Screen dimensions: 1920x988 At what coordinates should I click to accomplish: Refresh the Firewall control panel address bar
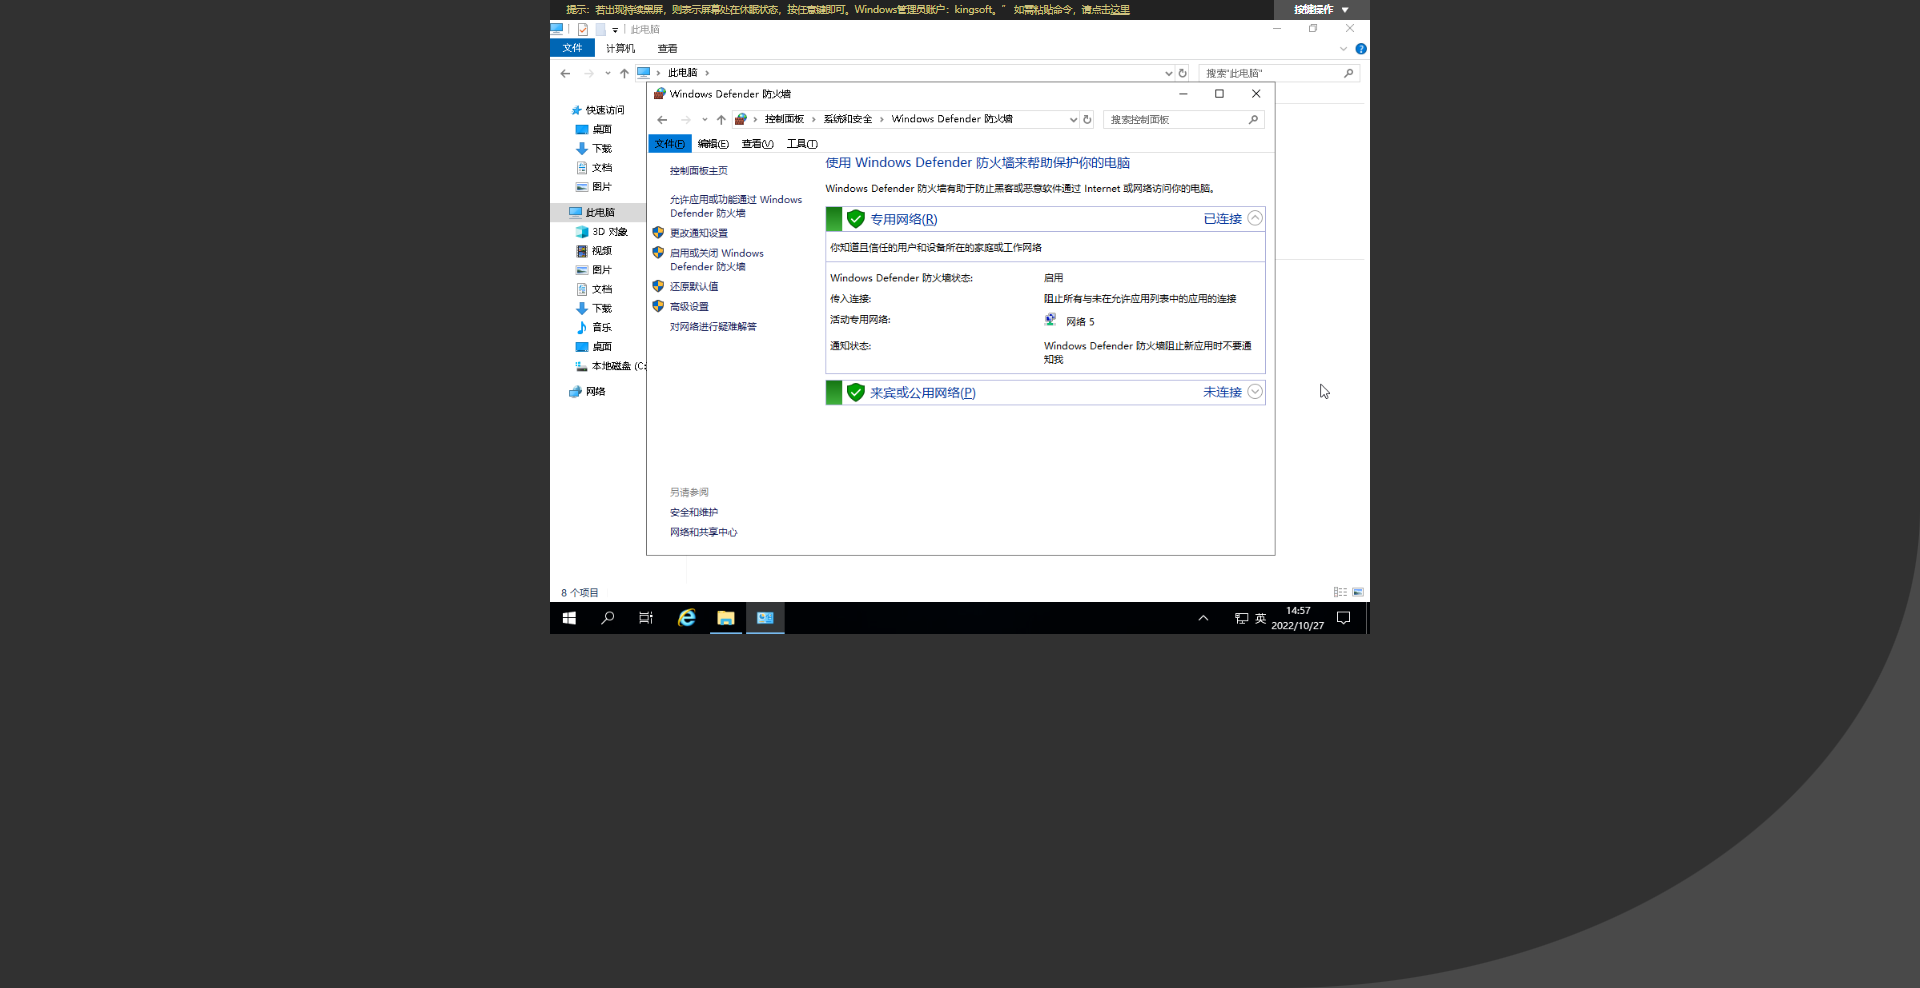(1087, 119)
